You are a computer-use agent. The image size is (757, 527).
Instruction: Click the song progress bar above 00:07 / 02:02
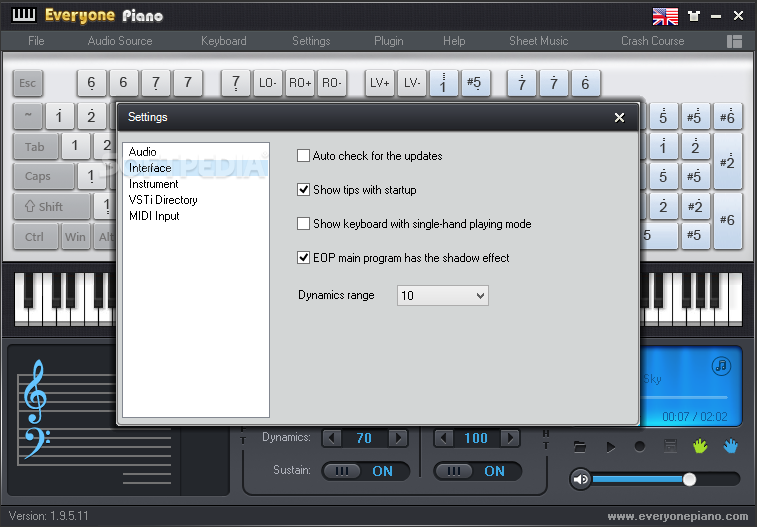684,397
